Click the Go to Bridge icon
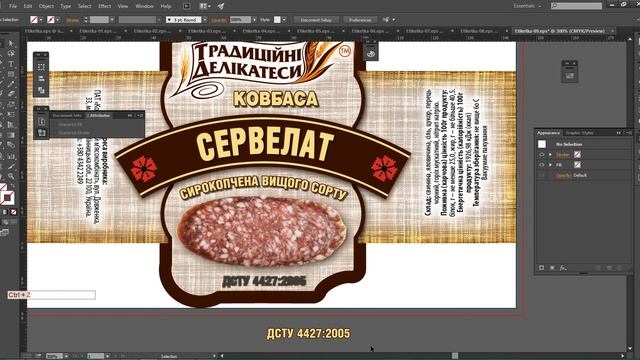640x360 pixels. (187, 6)
